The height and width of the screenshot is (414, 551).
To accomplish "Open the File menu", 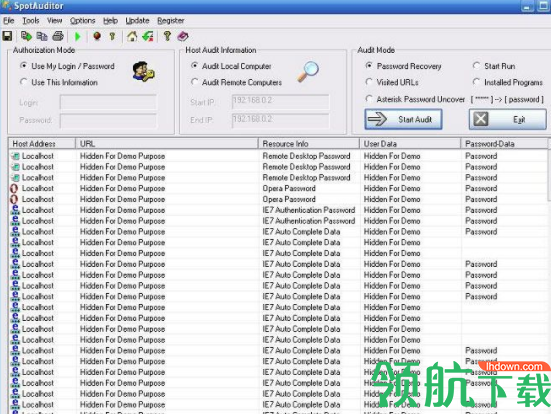I will pyautogui.click(x=9, y=21).
